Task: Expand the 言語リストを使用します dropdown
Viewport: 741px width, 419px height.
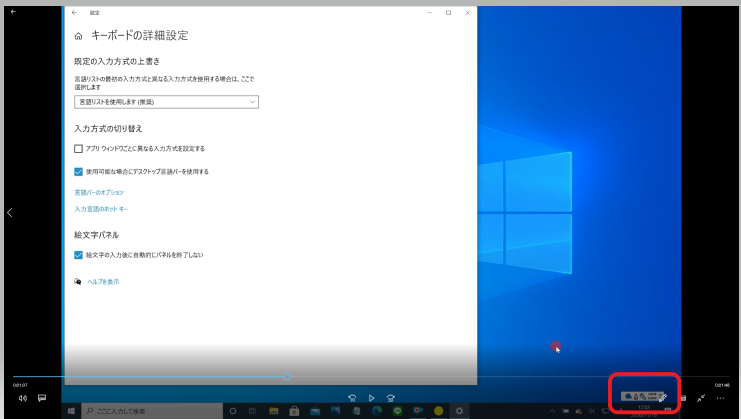Action: 166,101
